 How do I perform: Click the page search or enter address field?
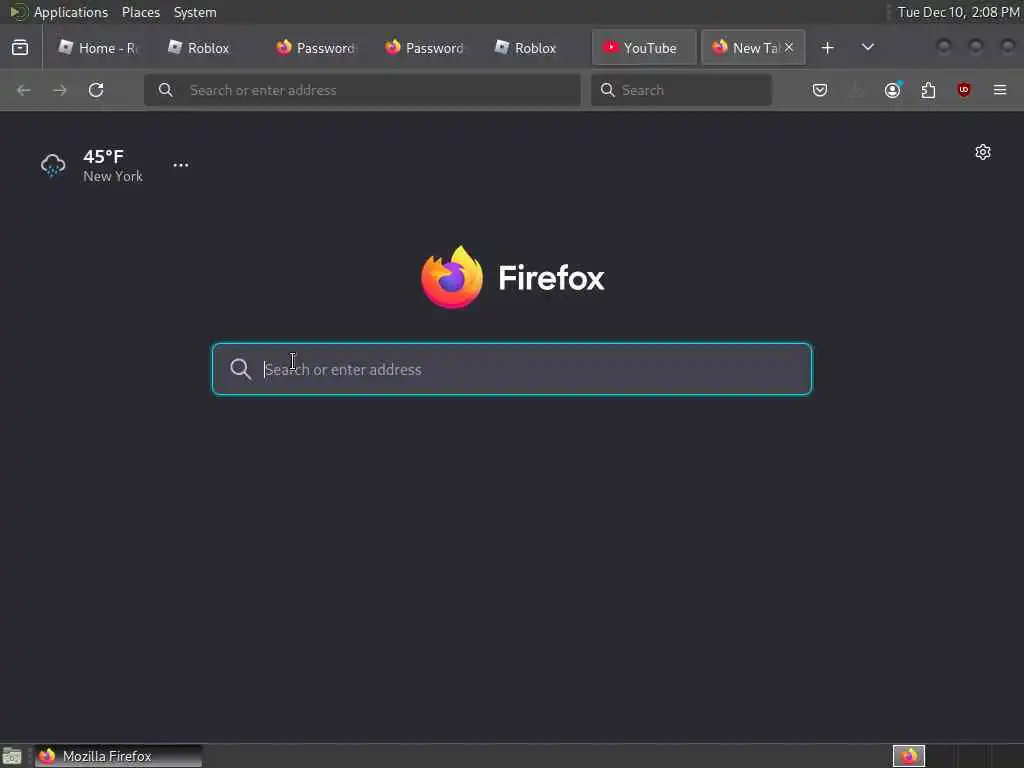[512, 369]
